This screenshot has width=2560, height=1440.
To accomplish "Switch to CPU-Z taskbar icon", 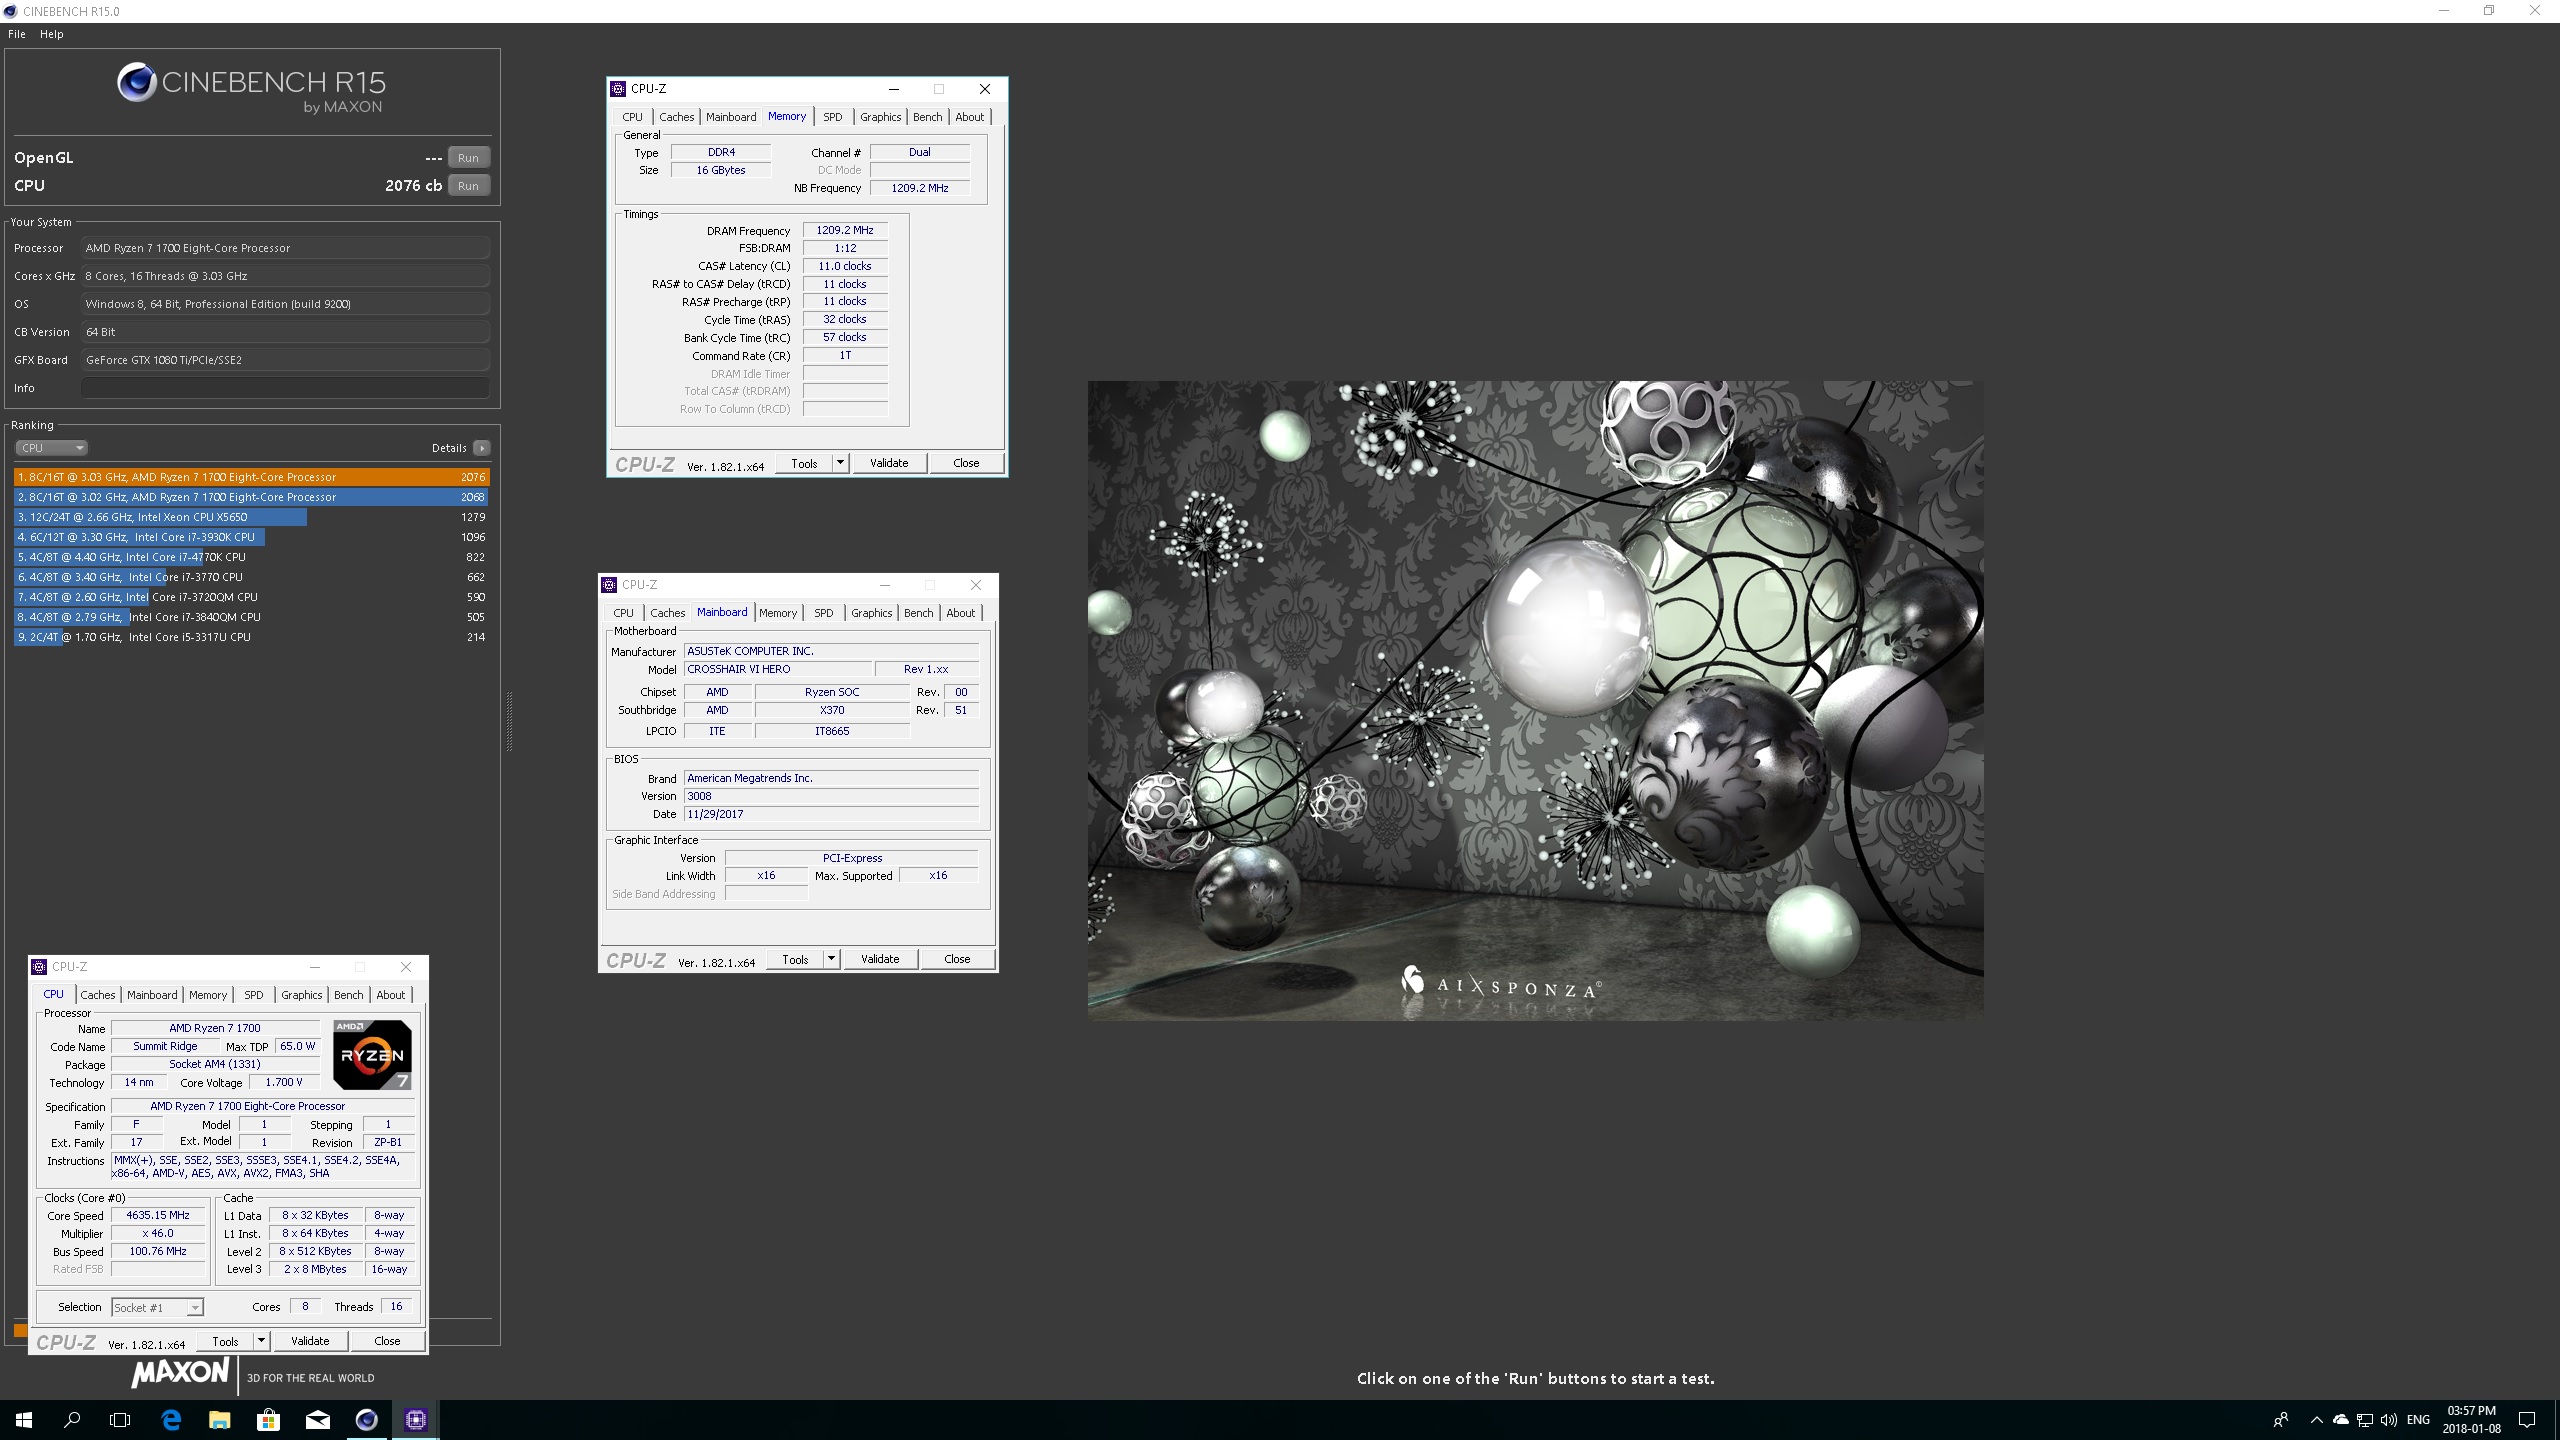I will click(x=415, y=1419).
